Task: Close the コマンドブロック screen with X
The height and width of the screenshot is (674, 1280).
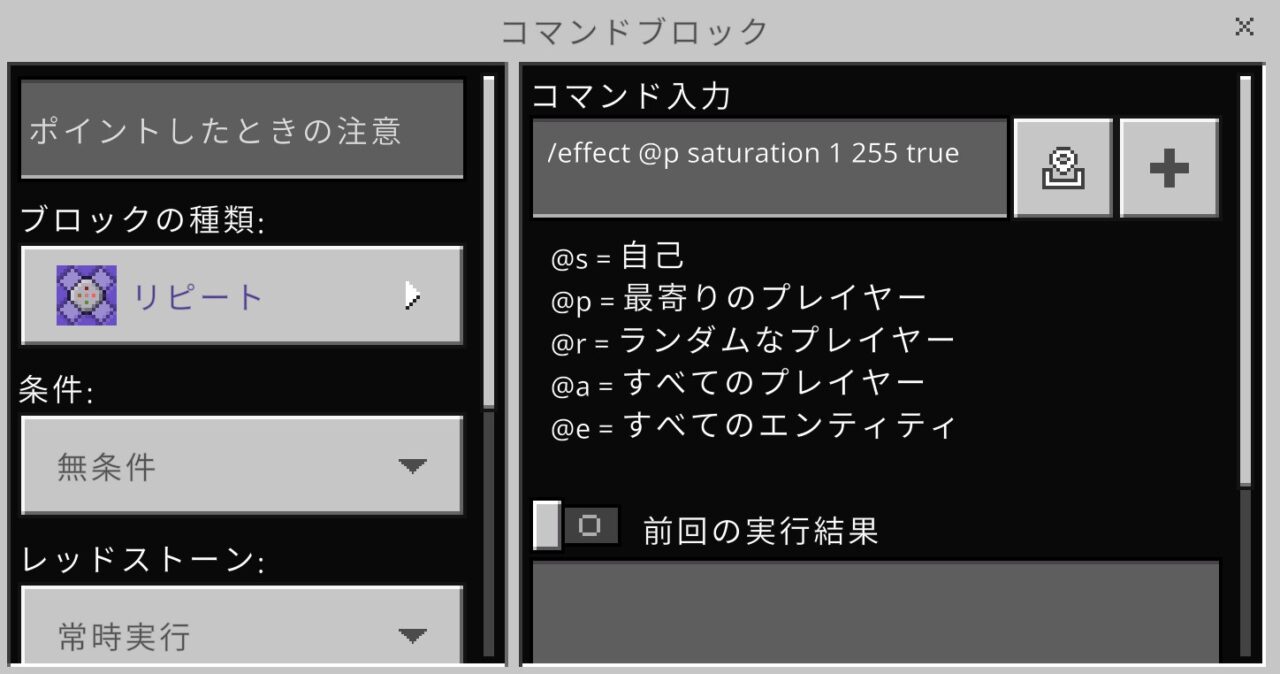Action: pos(1244,27)
